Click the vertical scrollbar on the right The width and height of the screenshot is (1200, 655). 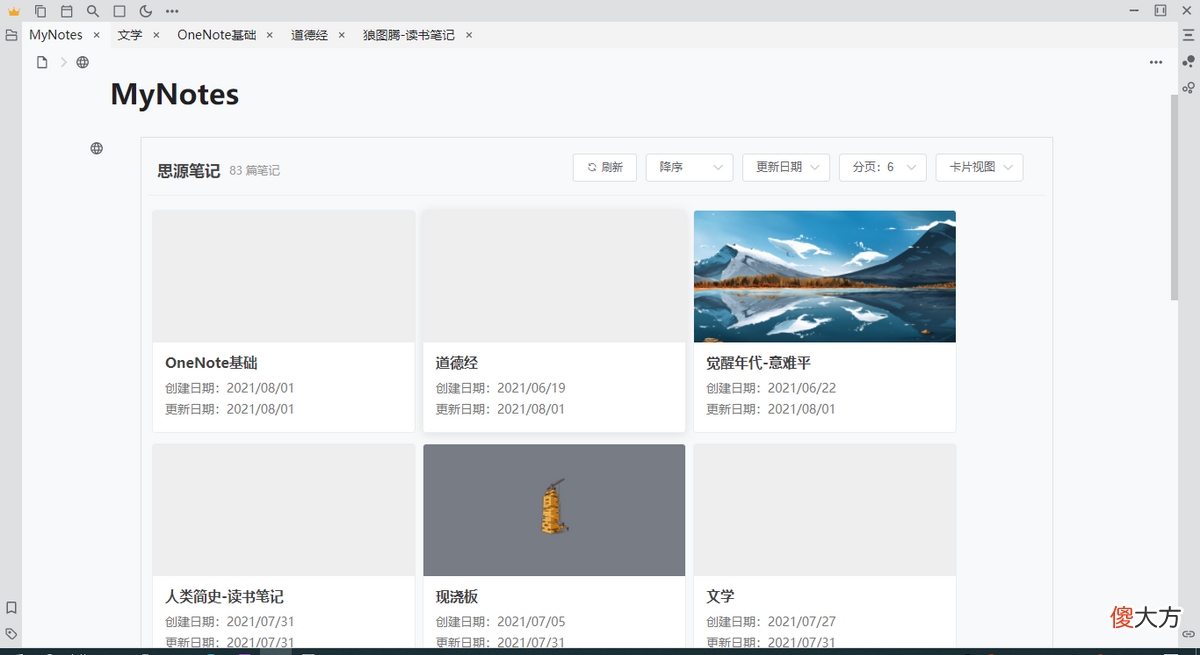1175,196
